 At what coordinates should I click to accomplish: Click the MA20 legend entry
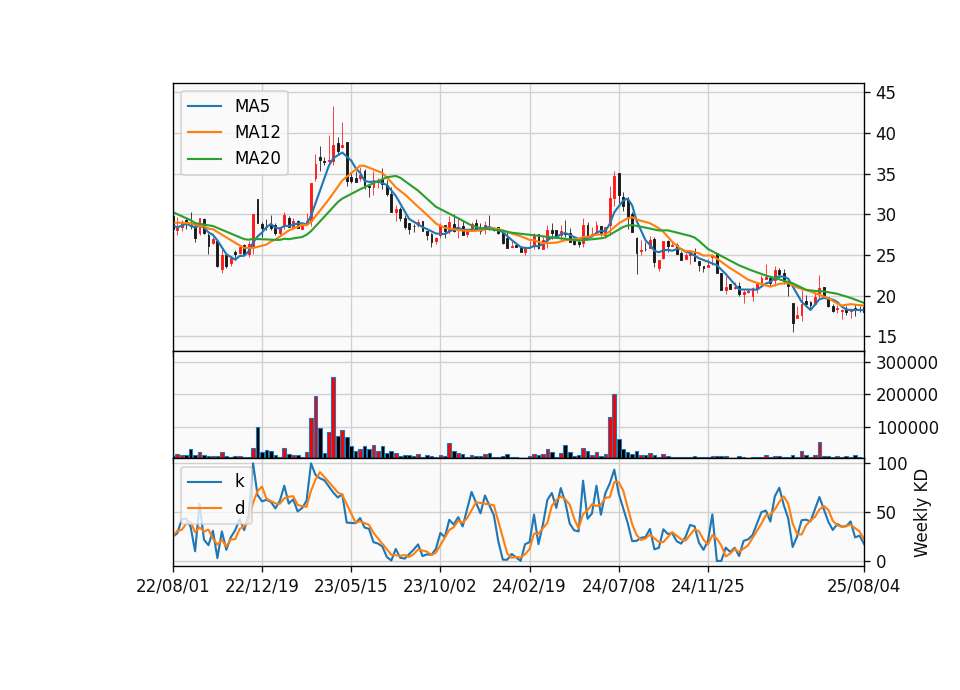click(x=233, y=158)
